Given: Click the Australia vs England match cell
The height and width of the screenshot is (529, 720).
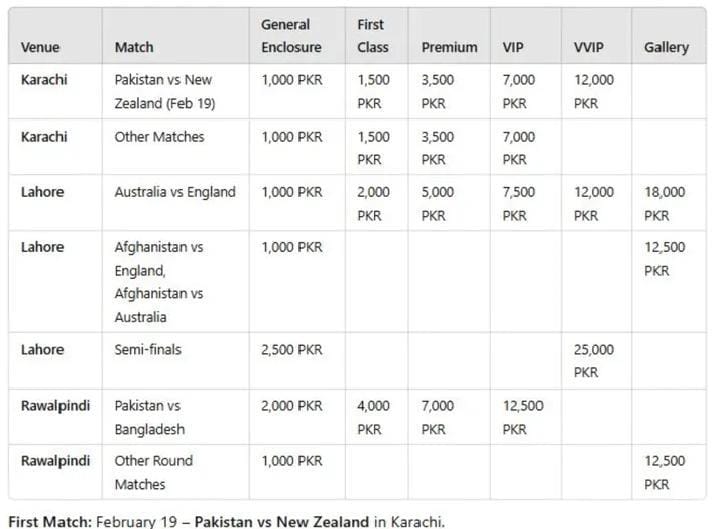Looking at the screenshot, I should [x=175, y=192].
